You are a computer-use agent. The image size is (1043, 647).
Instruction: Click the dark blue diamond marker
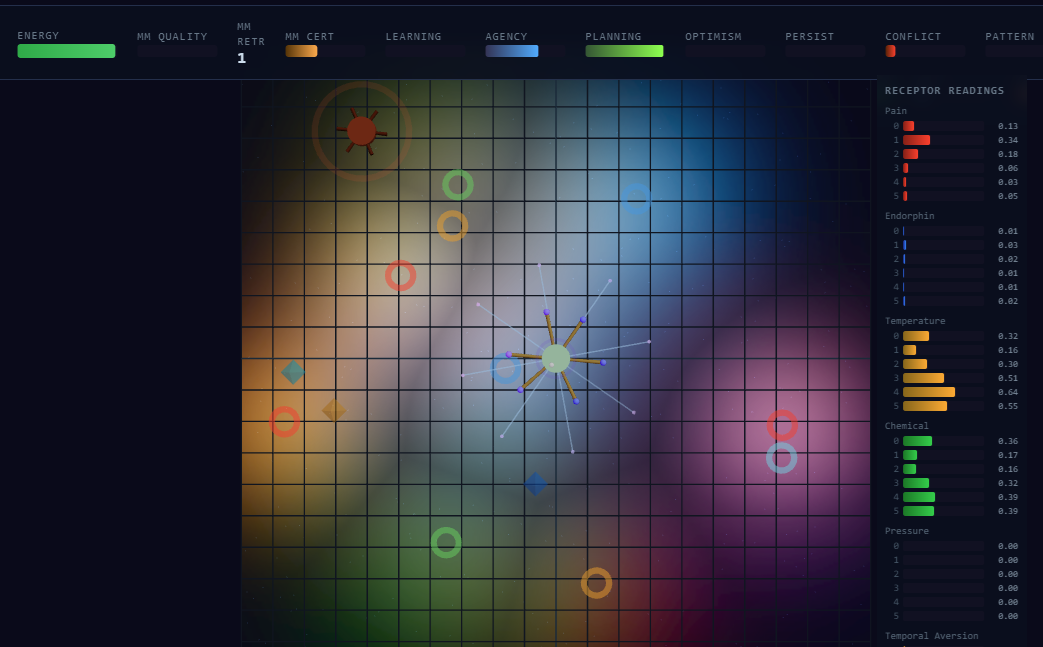[535, 484]
